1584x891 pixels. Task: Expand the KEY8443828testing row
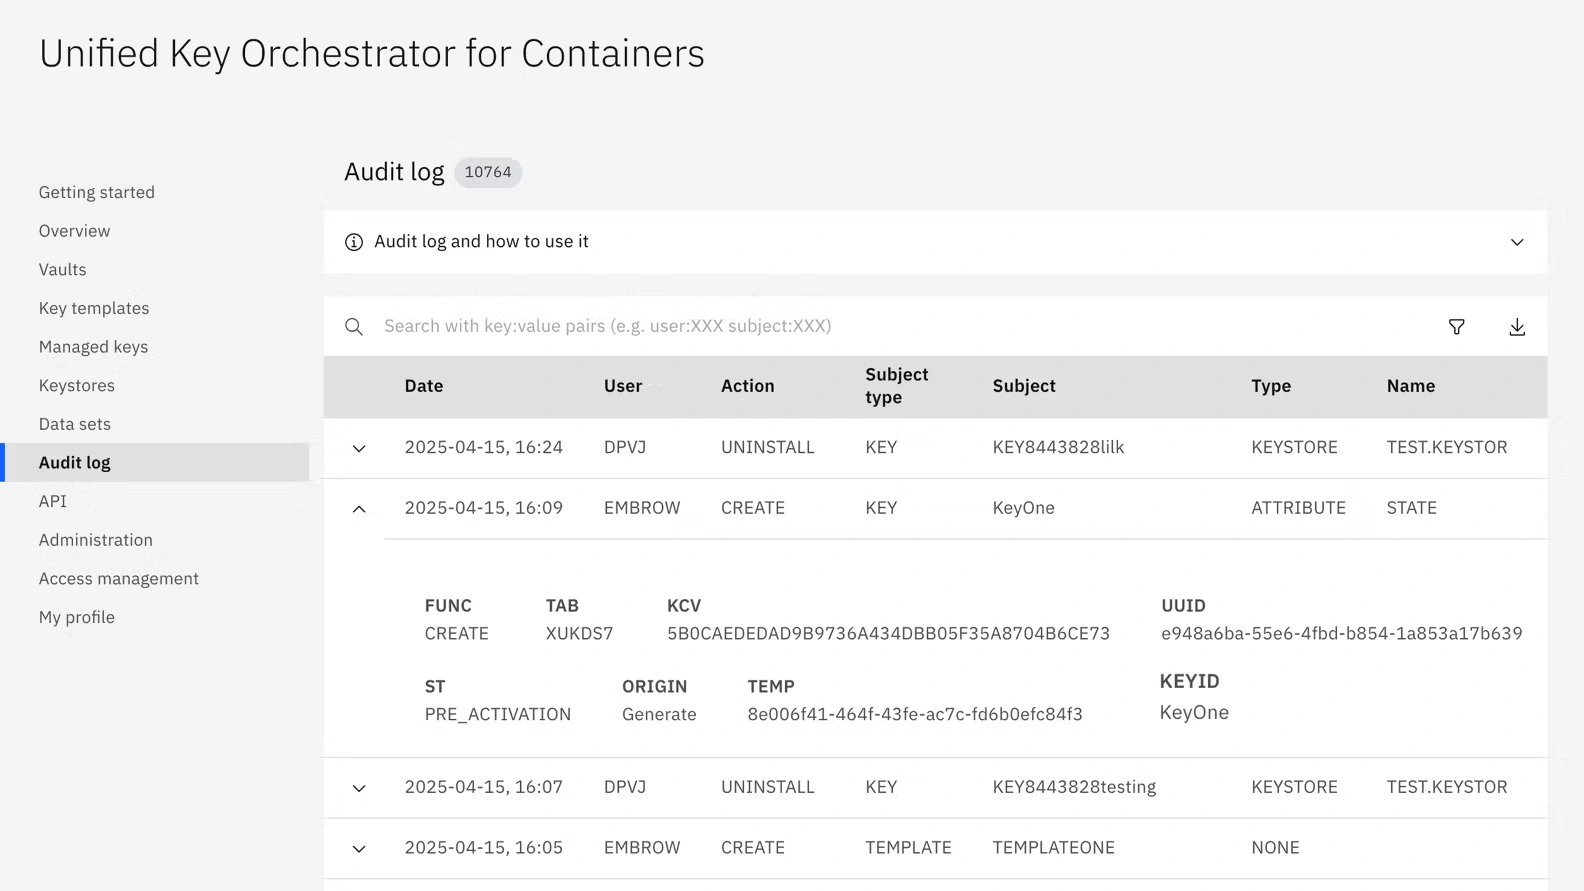pyautogui.click(x=359, y=788)
